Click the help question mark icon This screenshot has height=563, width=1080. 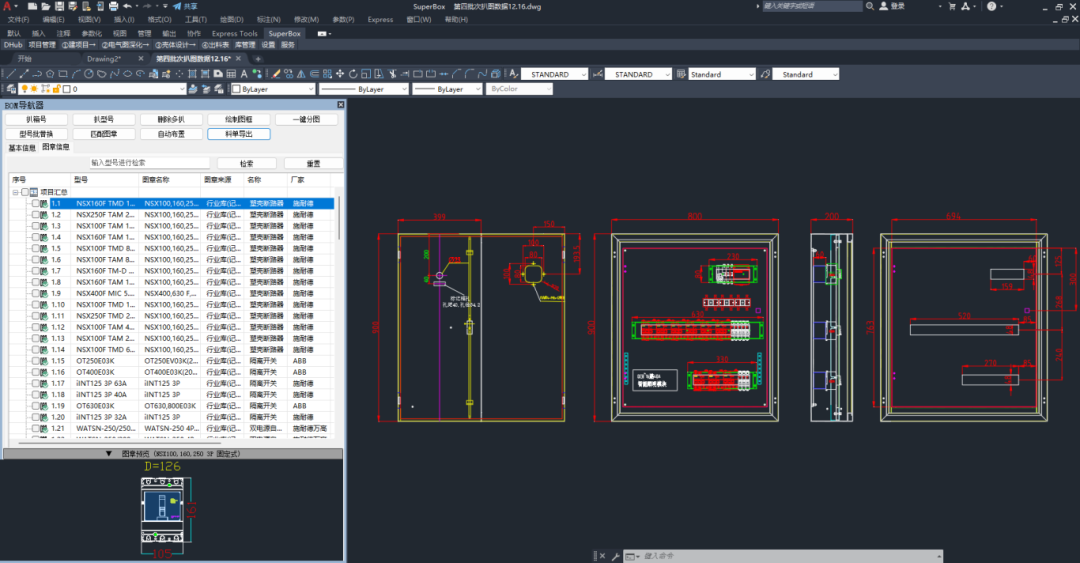[991, 6]
